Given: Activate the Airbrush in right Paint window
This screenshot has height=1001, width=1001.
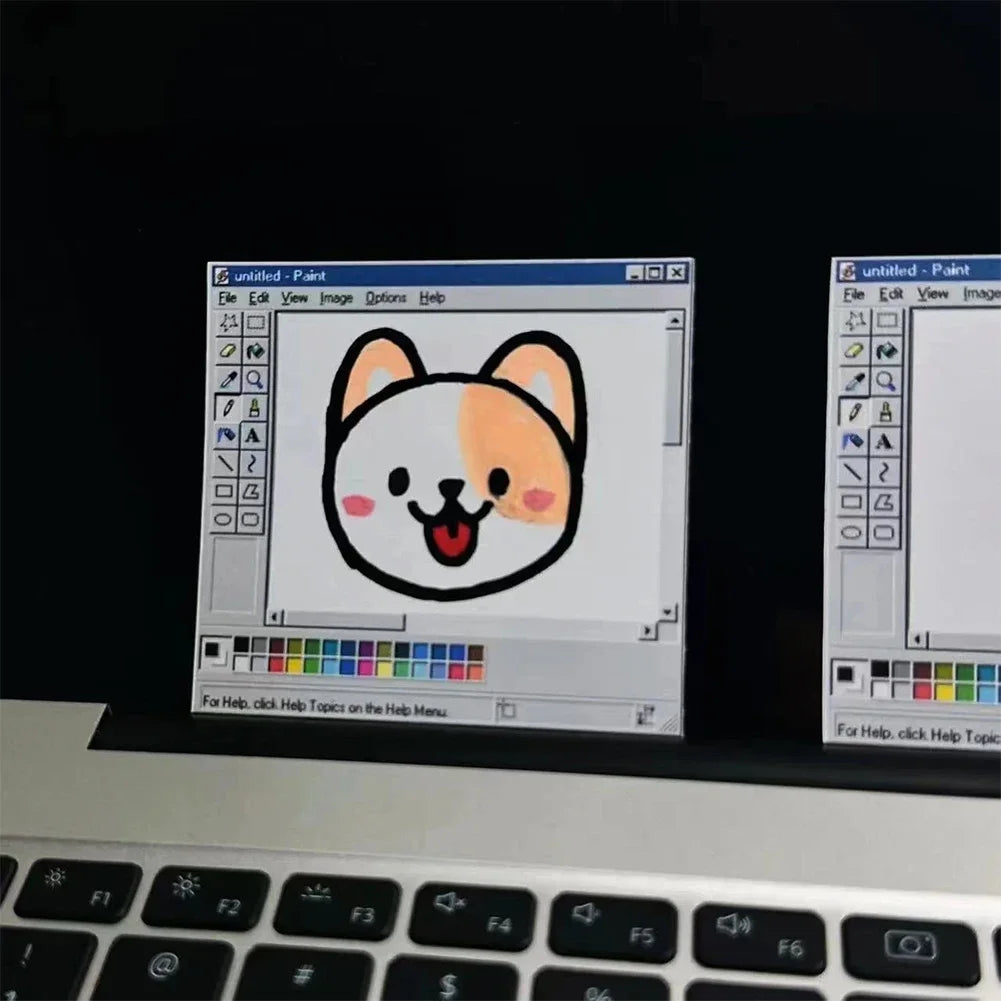Looking at the screenshot, I should point(853,441).
